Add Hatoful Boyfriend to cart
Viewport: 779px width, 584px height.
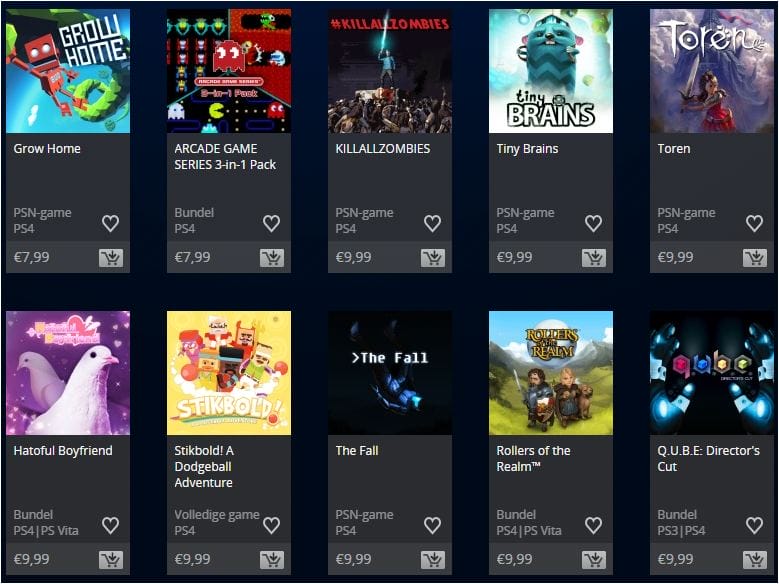(x=111, y=560)
